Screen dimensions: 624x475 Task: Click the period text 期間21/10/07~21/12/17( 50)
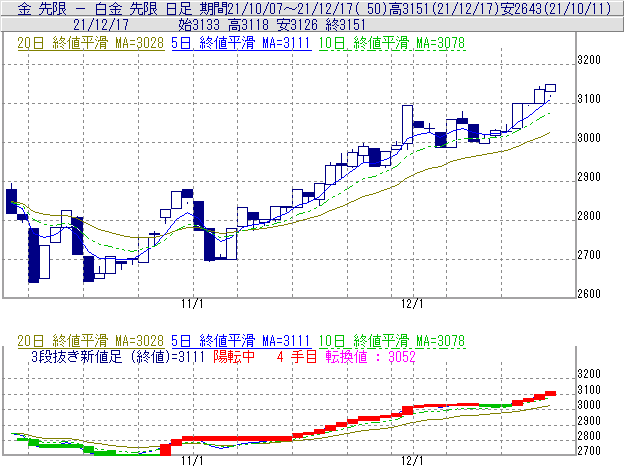(x=292, y=8)
